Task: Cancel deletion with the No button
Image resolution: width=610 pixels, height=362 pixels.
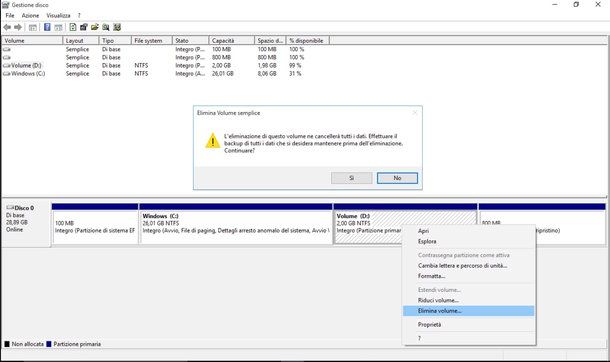Action: 397,178
